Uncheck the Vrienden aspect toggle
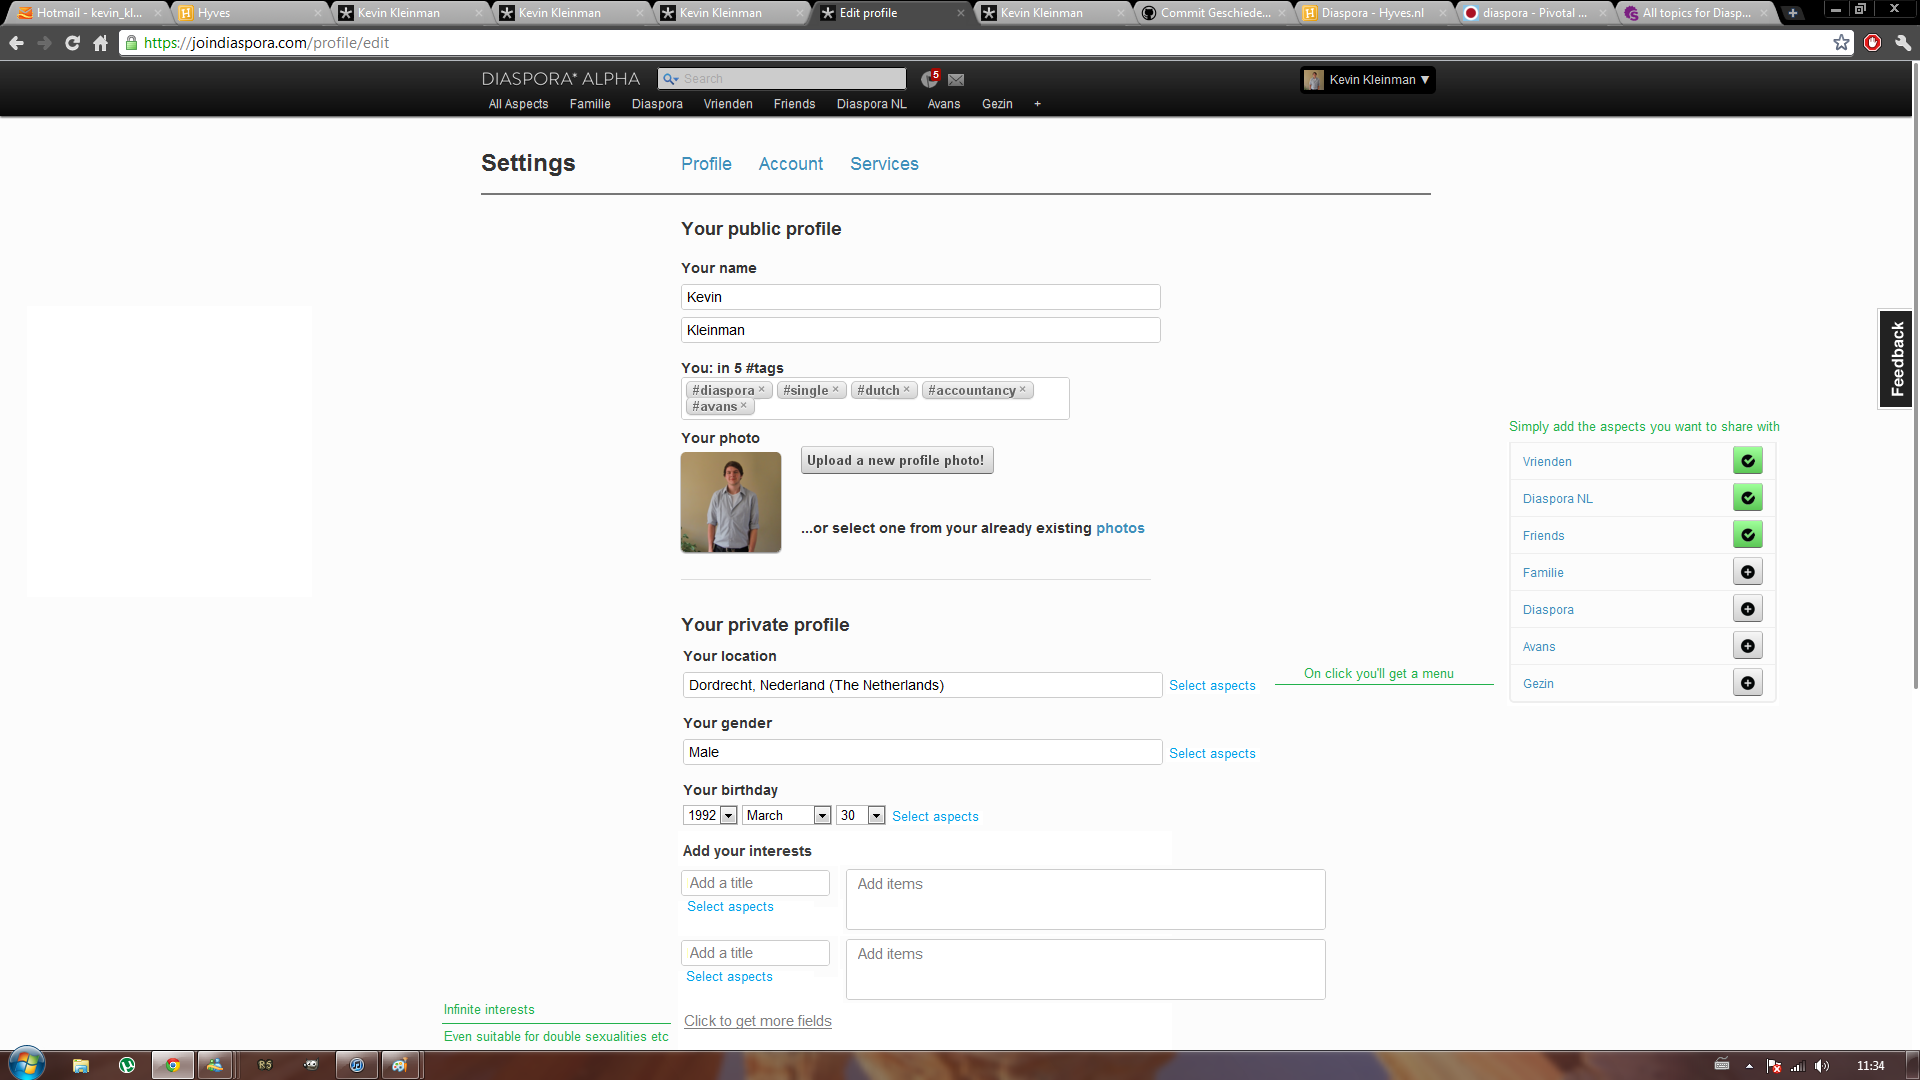Viewport: 1920px width, 1080px height. [1747, 461]
